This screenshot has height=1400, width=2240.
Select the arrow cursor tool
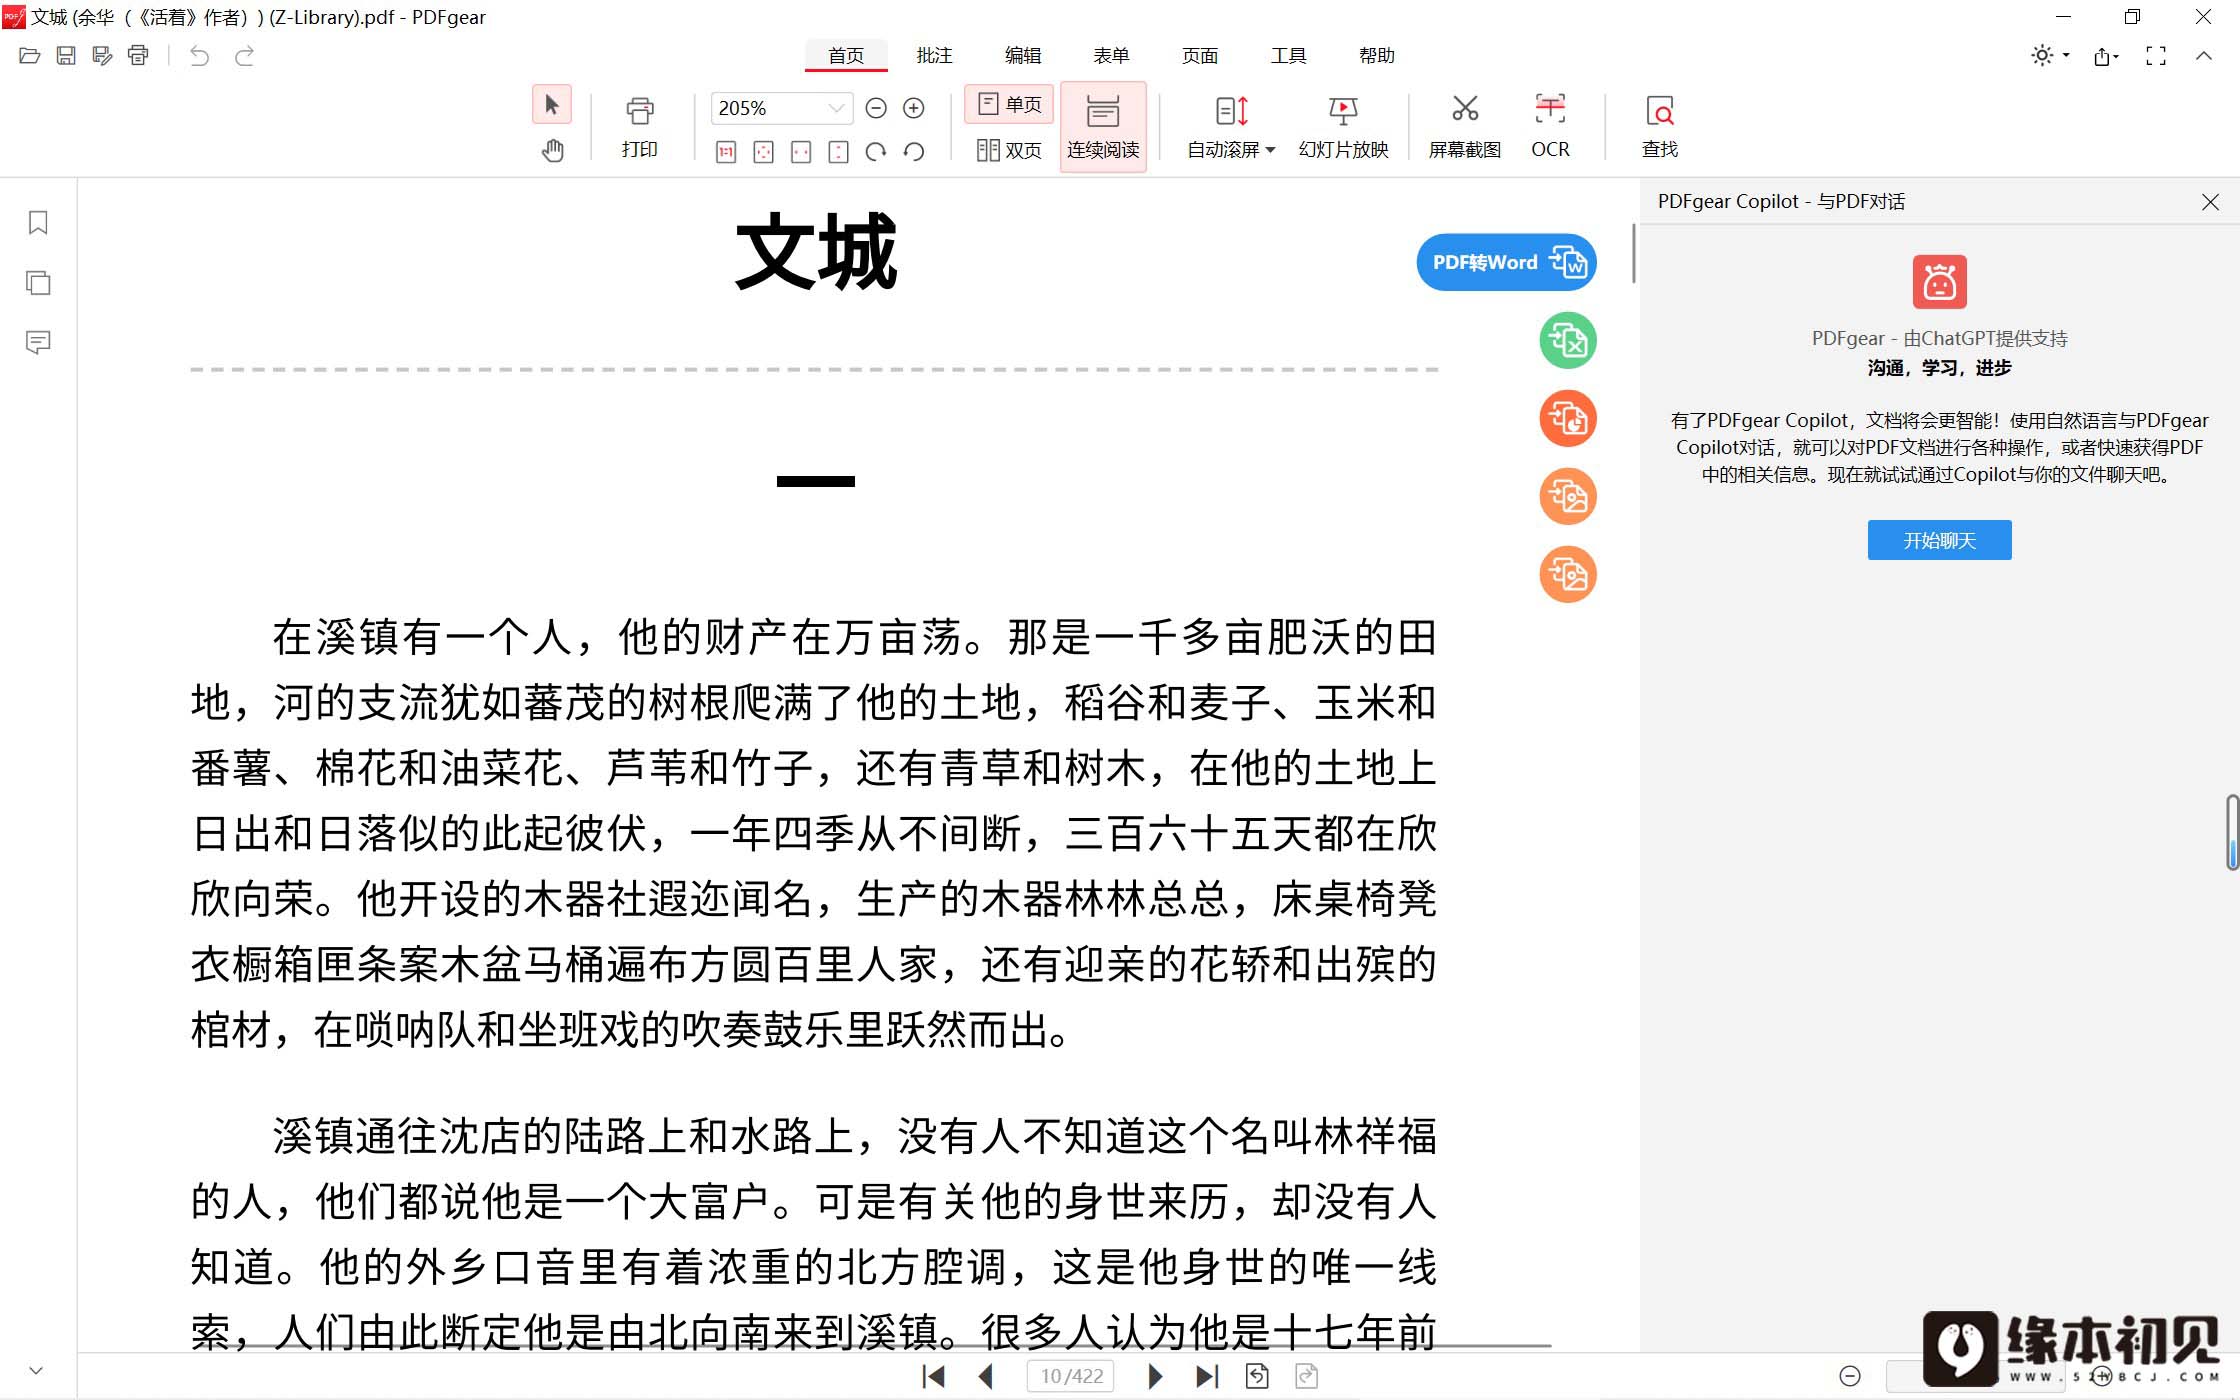(552, 105)
